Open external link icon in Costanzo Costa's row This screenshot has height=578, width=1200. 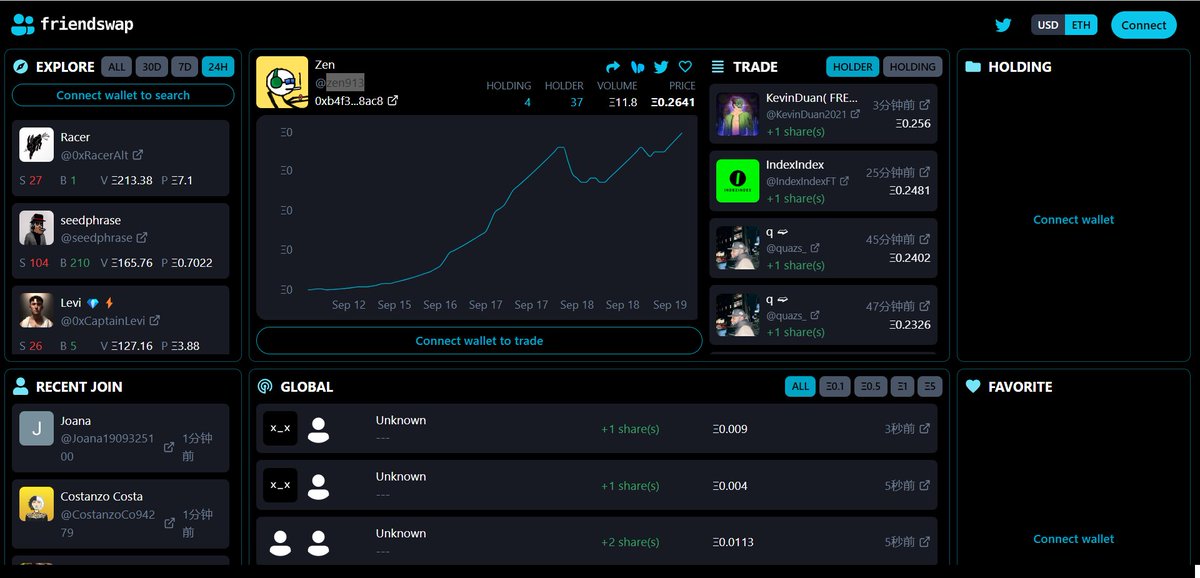169,523
